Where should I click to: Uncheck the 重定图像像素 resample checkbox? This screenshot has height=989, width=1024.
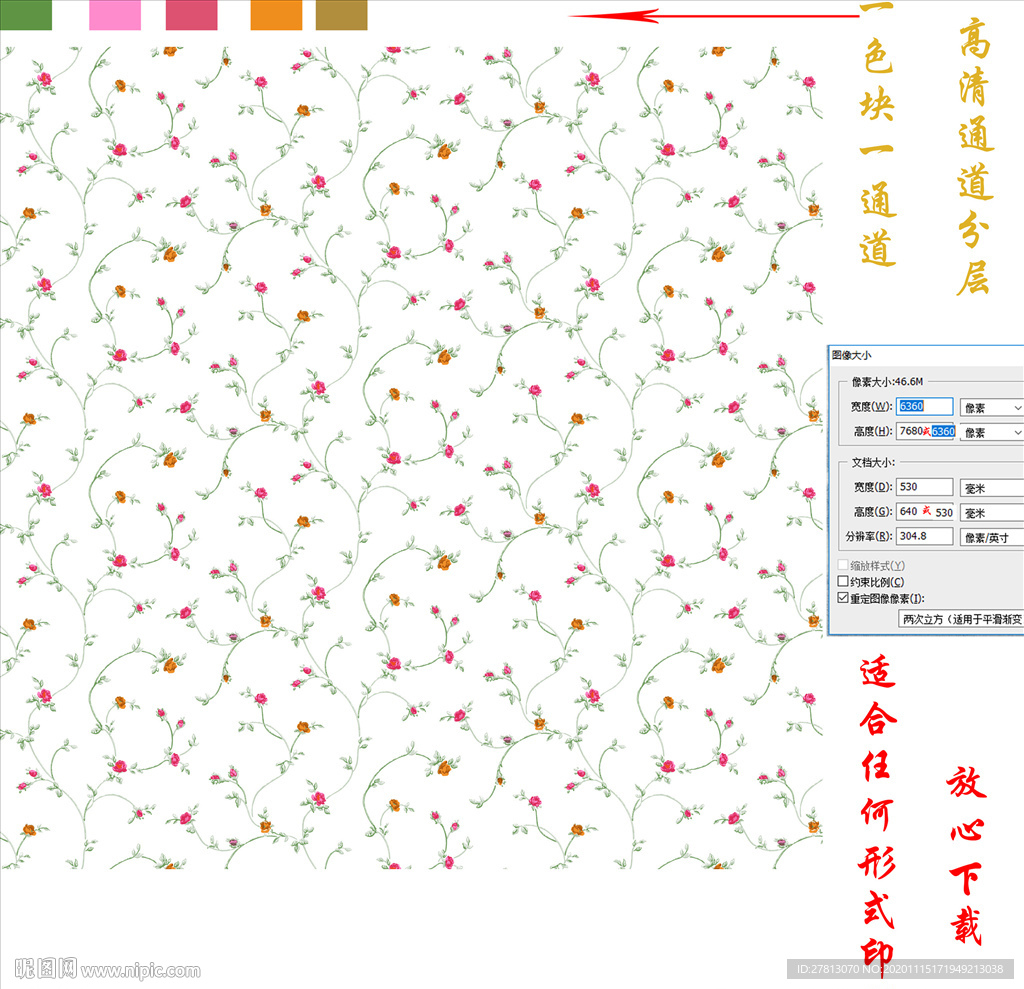843,598
